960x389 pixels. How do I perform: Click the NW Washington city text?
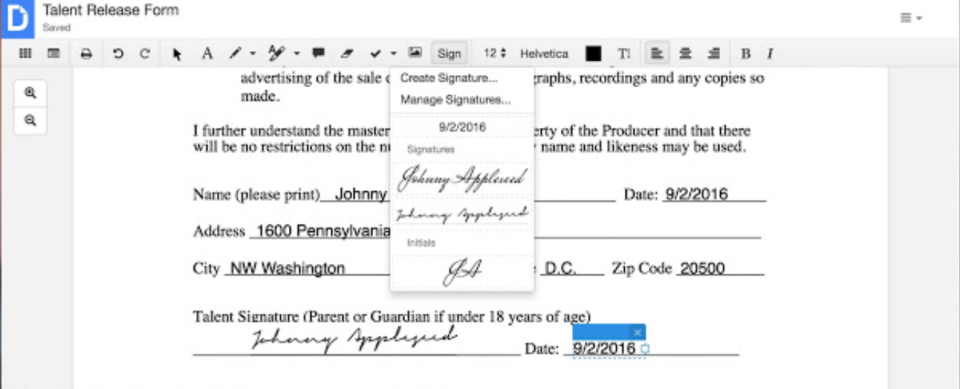pos(287,268)
